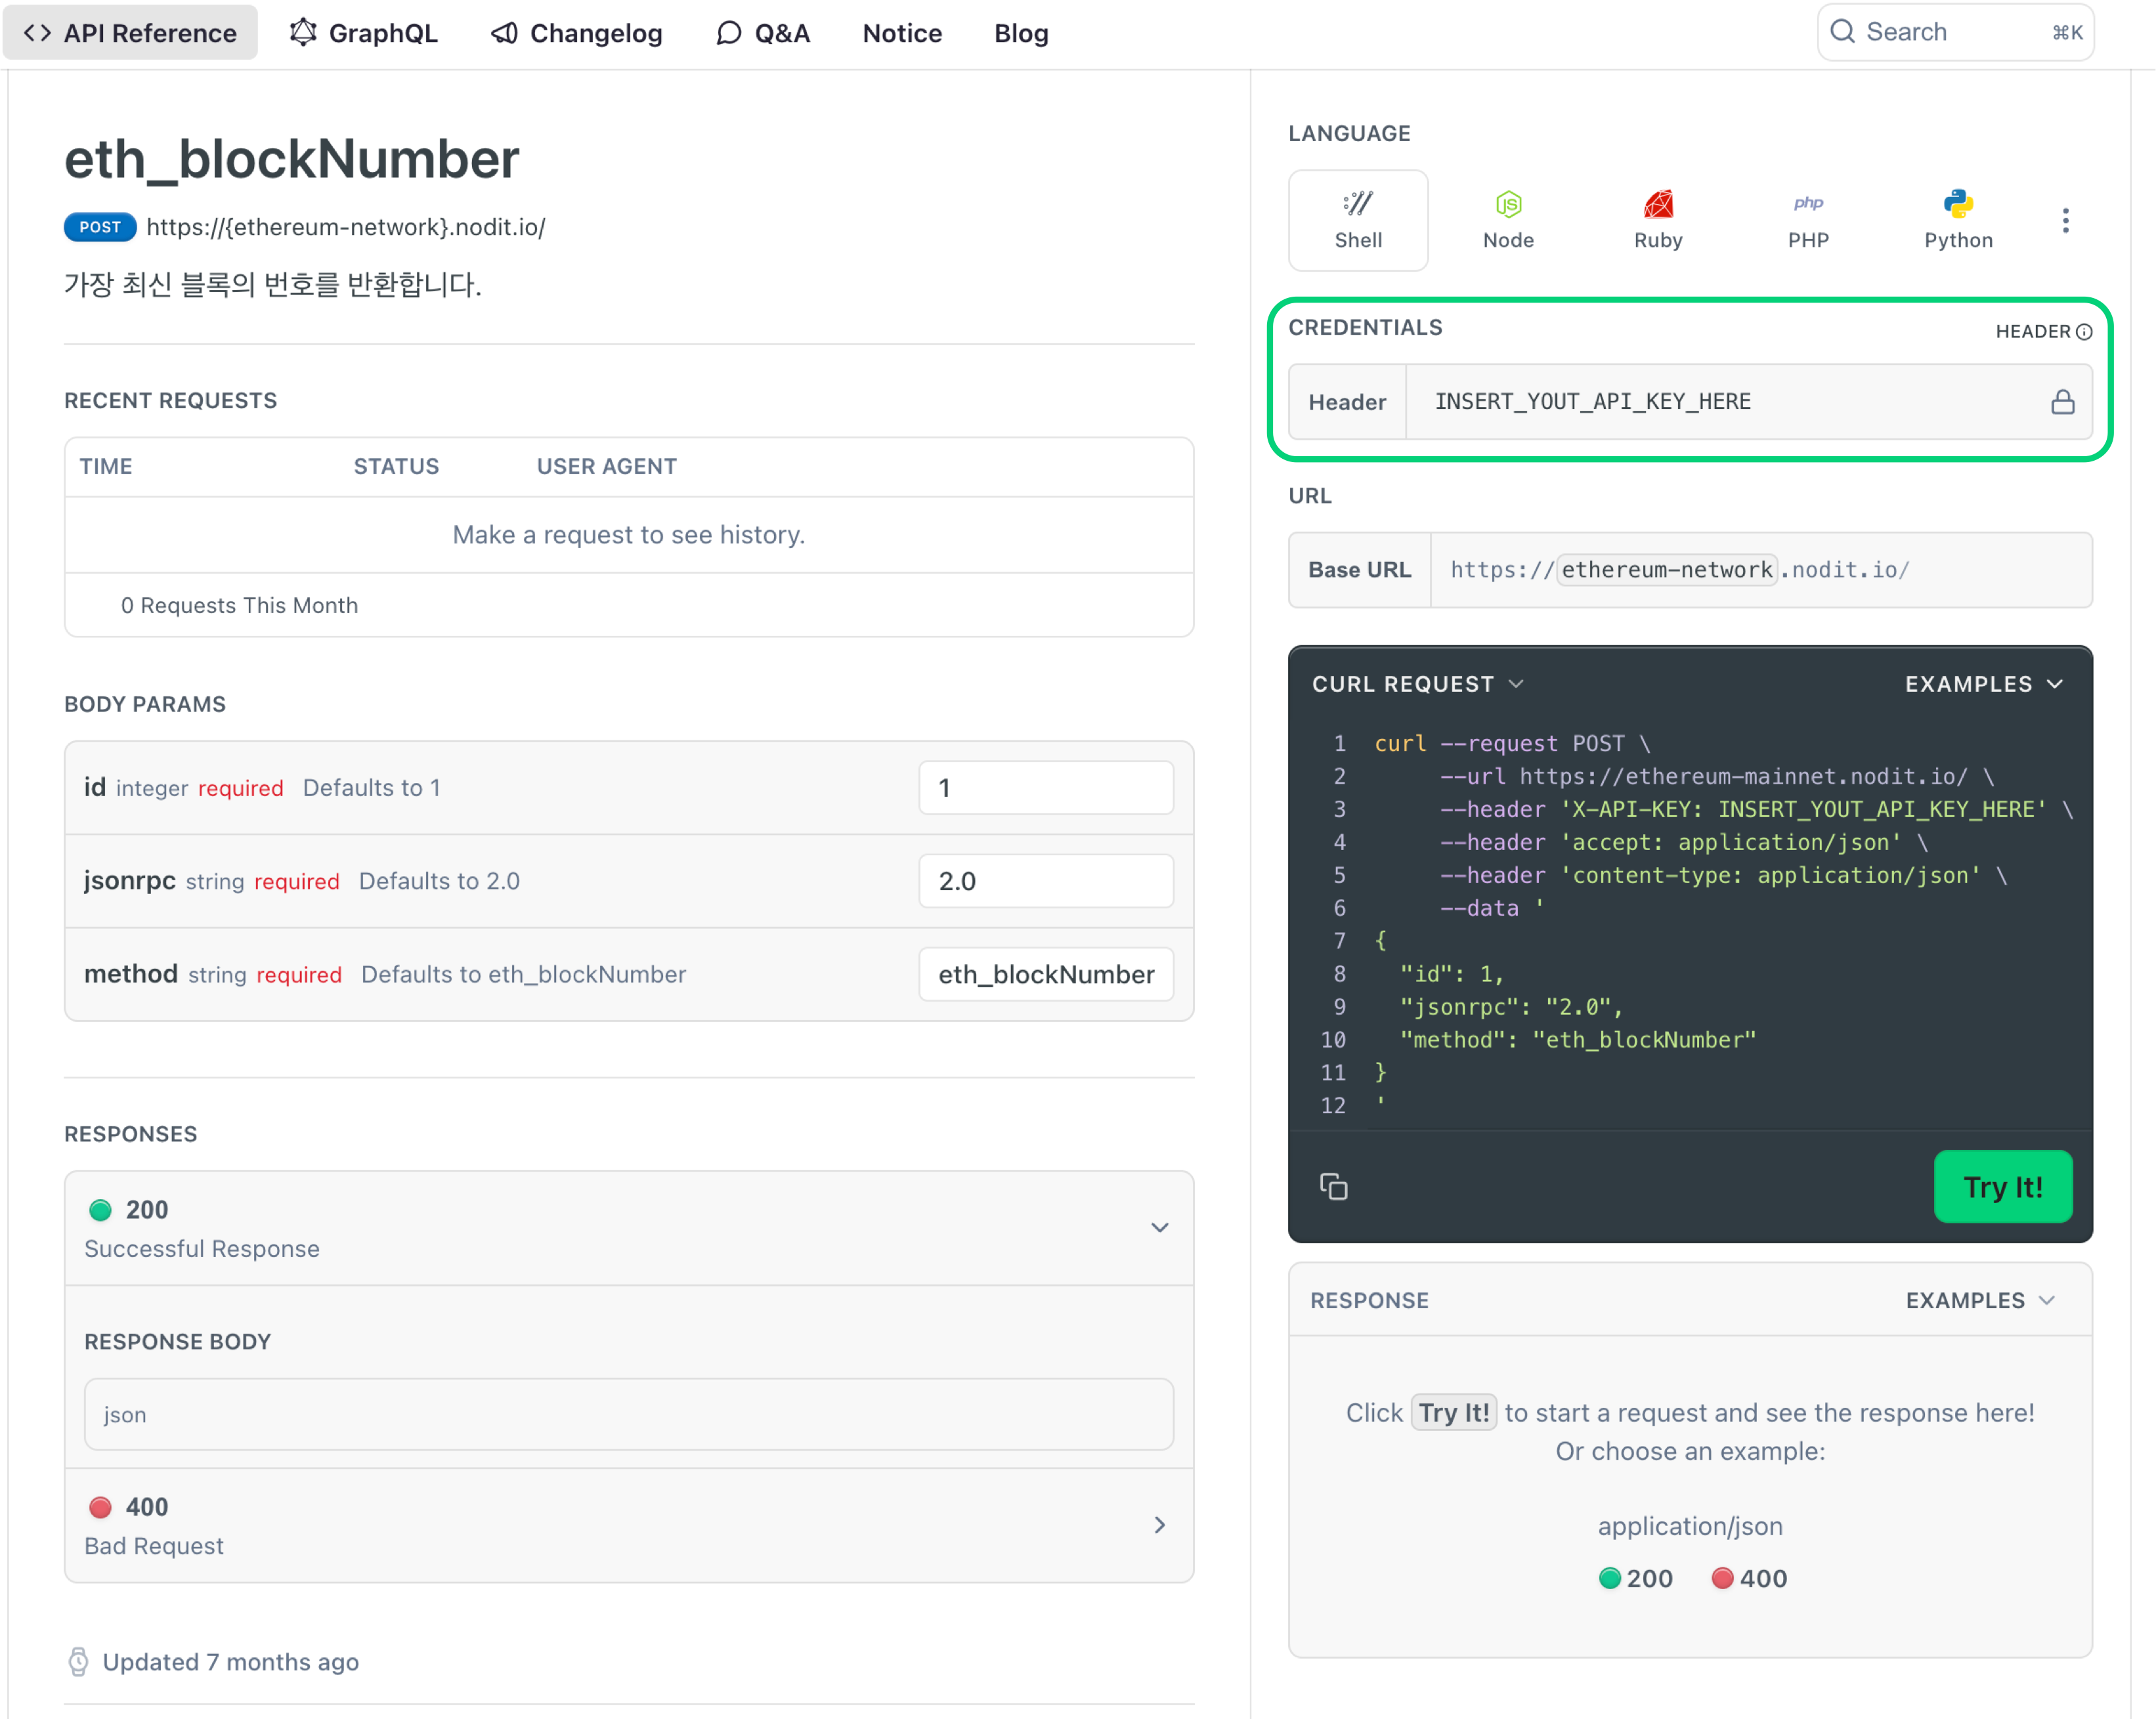The image size is (2156, 1719).
Task: Click the code brackets icon on API Reference
Action: (x=37, y=32)
